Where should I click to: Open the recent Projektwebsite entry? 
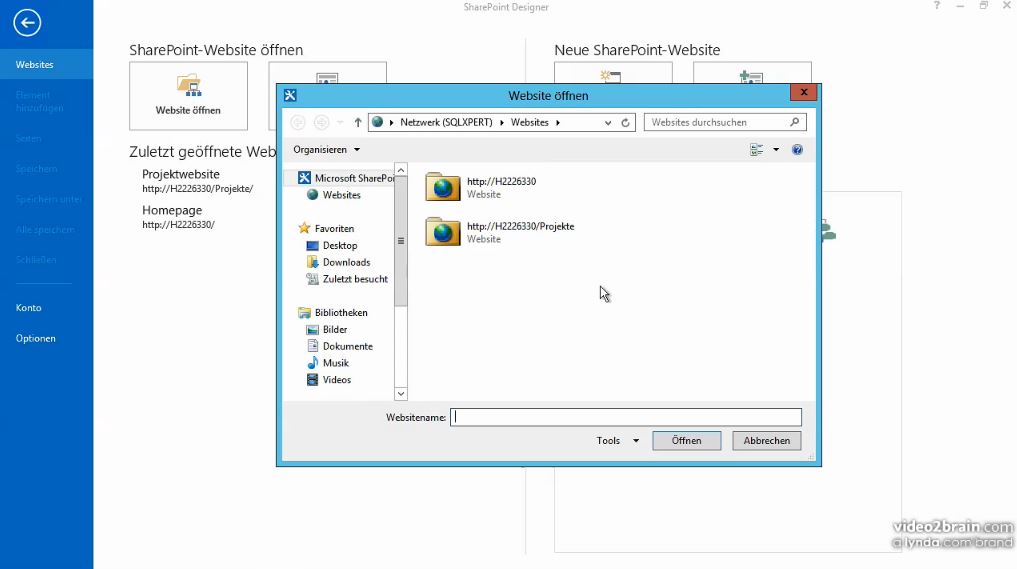pyautogui.click(x=198, y=180)
